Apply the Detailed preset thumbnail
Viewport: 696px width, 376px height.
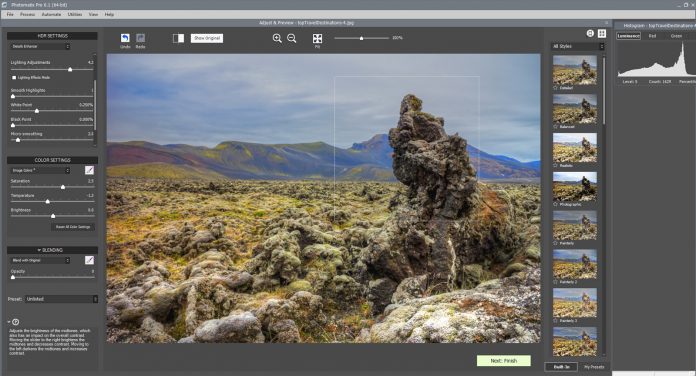point(575,70)
